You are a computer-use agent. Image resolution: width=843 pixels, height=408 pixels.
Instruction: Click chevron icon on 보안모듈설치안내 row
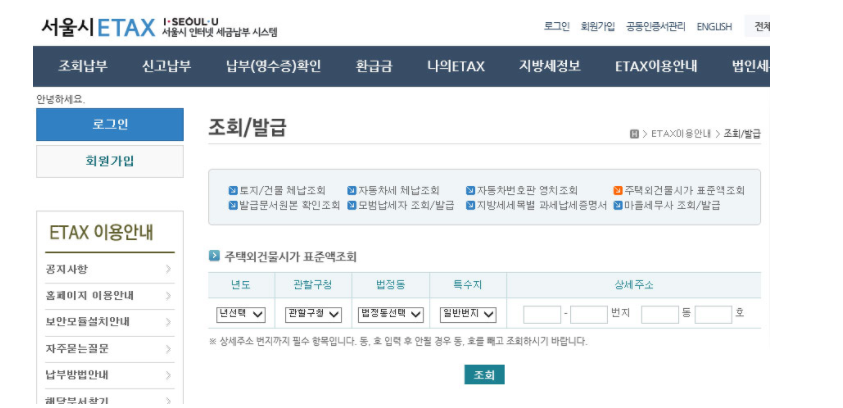tap(168, 322)
